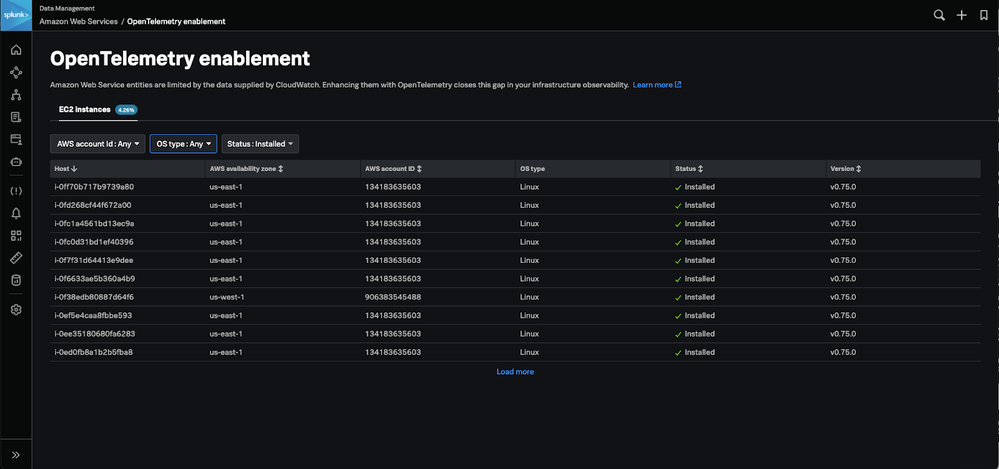Open the Synthetics robot sidebar icon
This screenshot has width=999, height=469.
pos(16,162)
